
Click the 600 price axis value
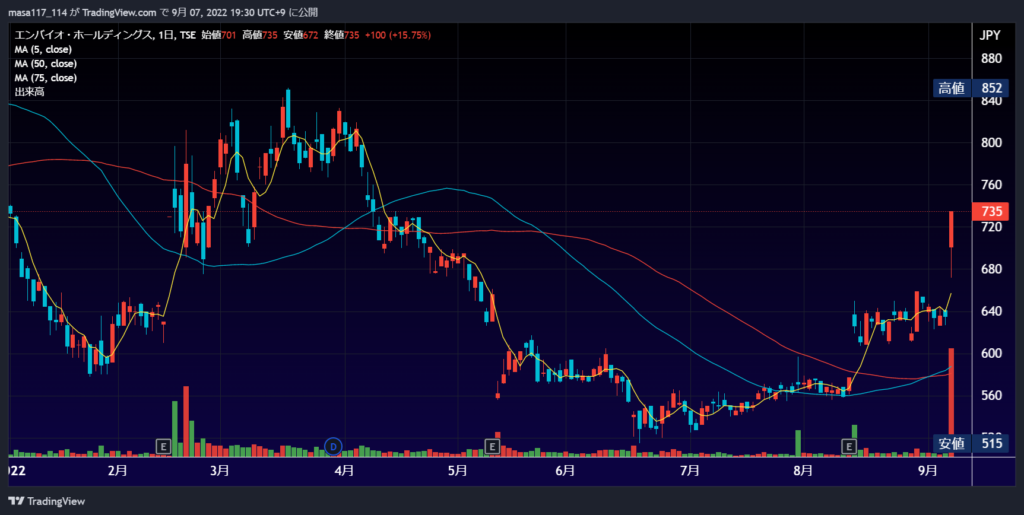pyautogui.click(x=991, y=353)
